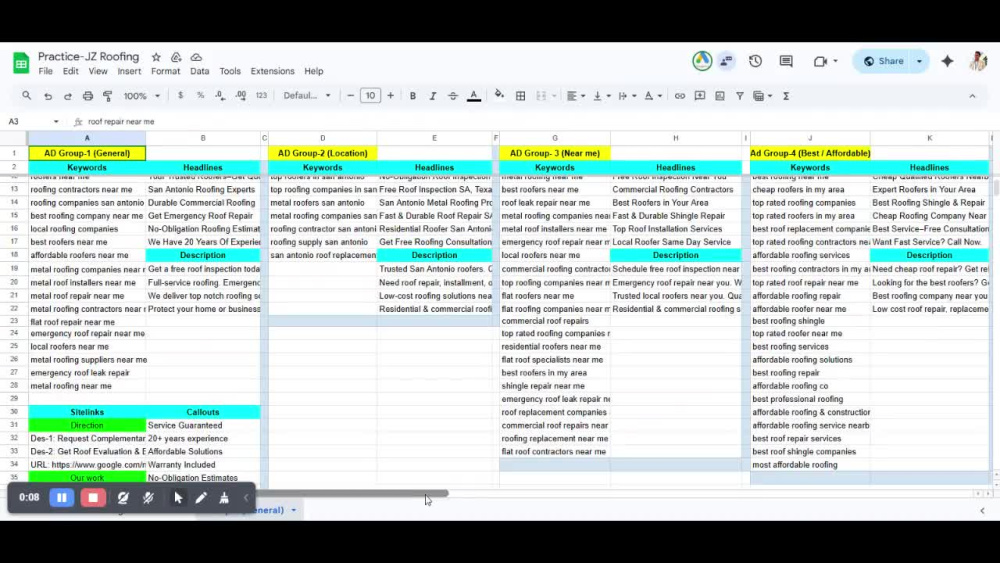Screen dimensions: 1000x563
Task: Open horizontal align dropdown
Action: point(576,96)
